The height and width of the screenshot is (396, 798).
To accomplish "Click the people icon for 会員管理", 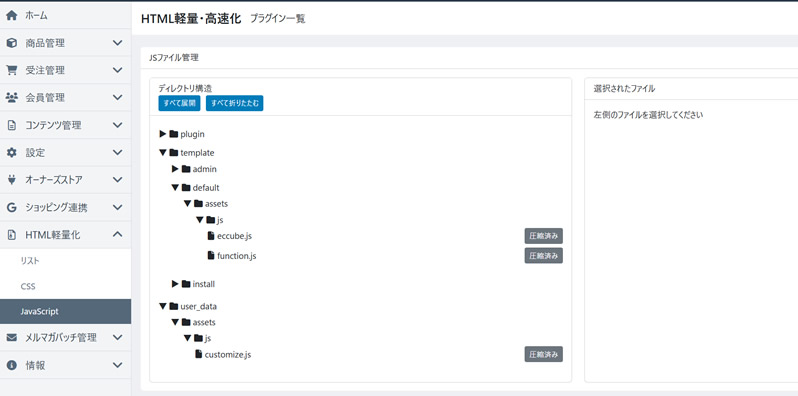I will tap(11, 97).
